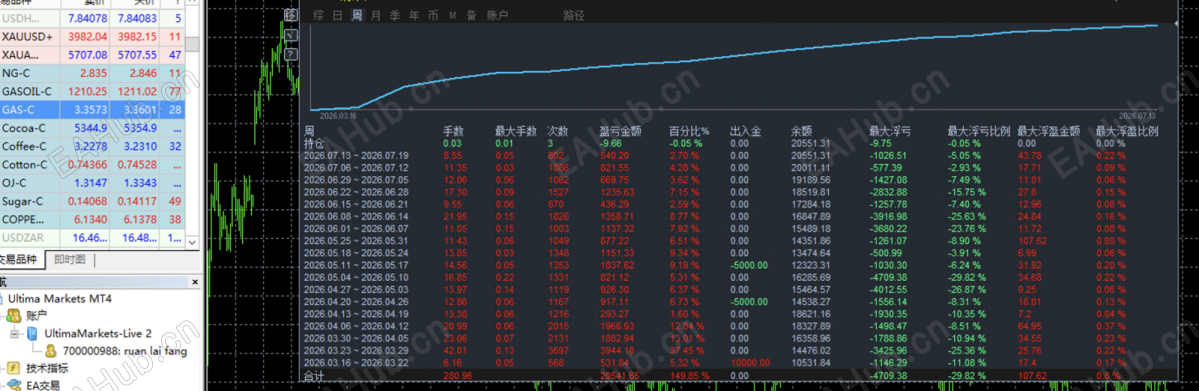Click the 持仓 positions row label
The width and height of the screenshot is (1199, 391).
[314, 143]
